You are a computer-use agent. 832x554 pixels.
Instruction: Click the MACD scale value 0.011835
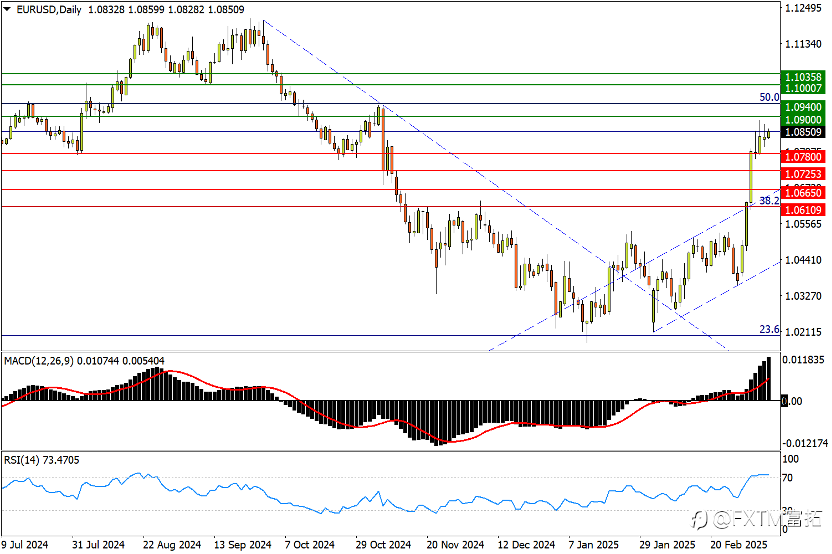(805, 360)
